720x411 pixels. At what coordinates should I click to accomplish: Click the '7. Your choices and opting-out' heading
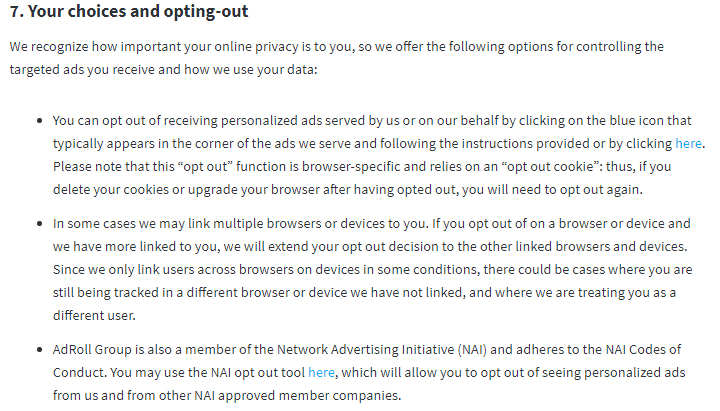[x=129, y=11]
